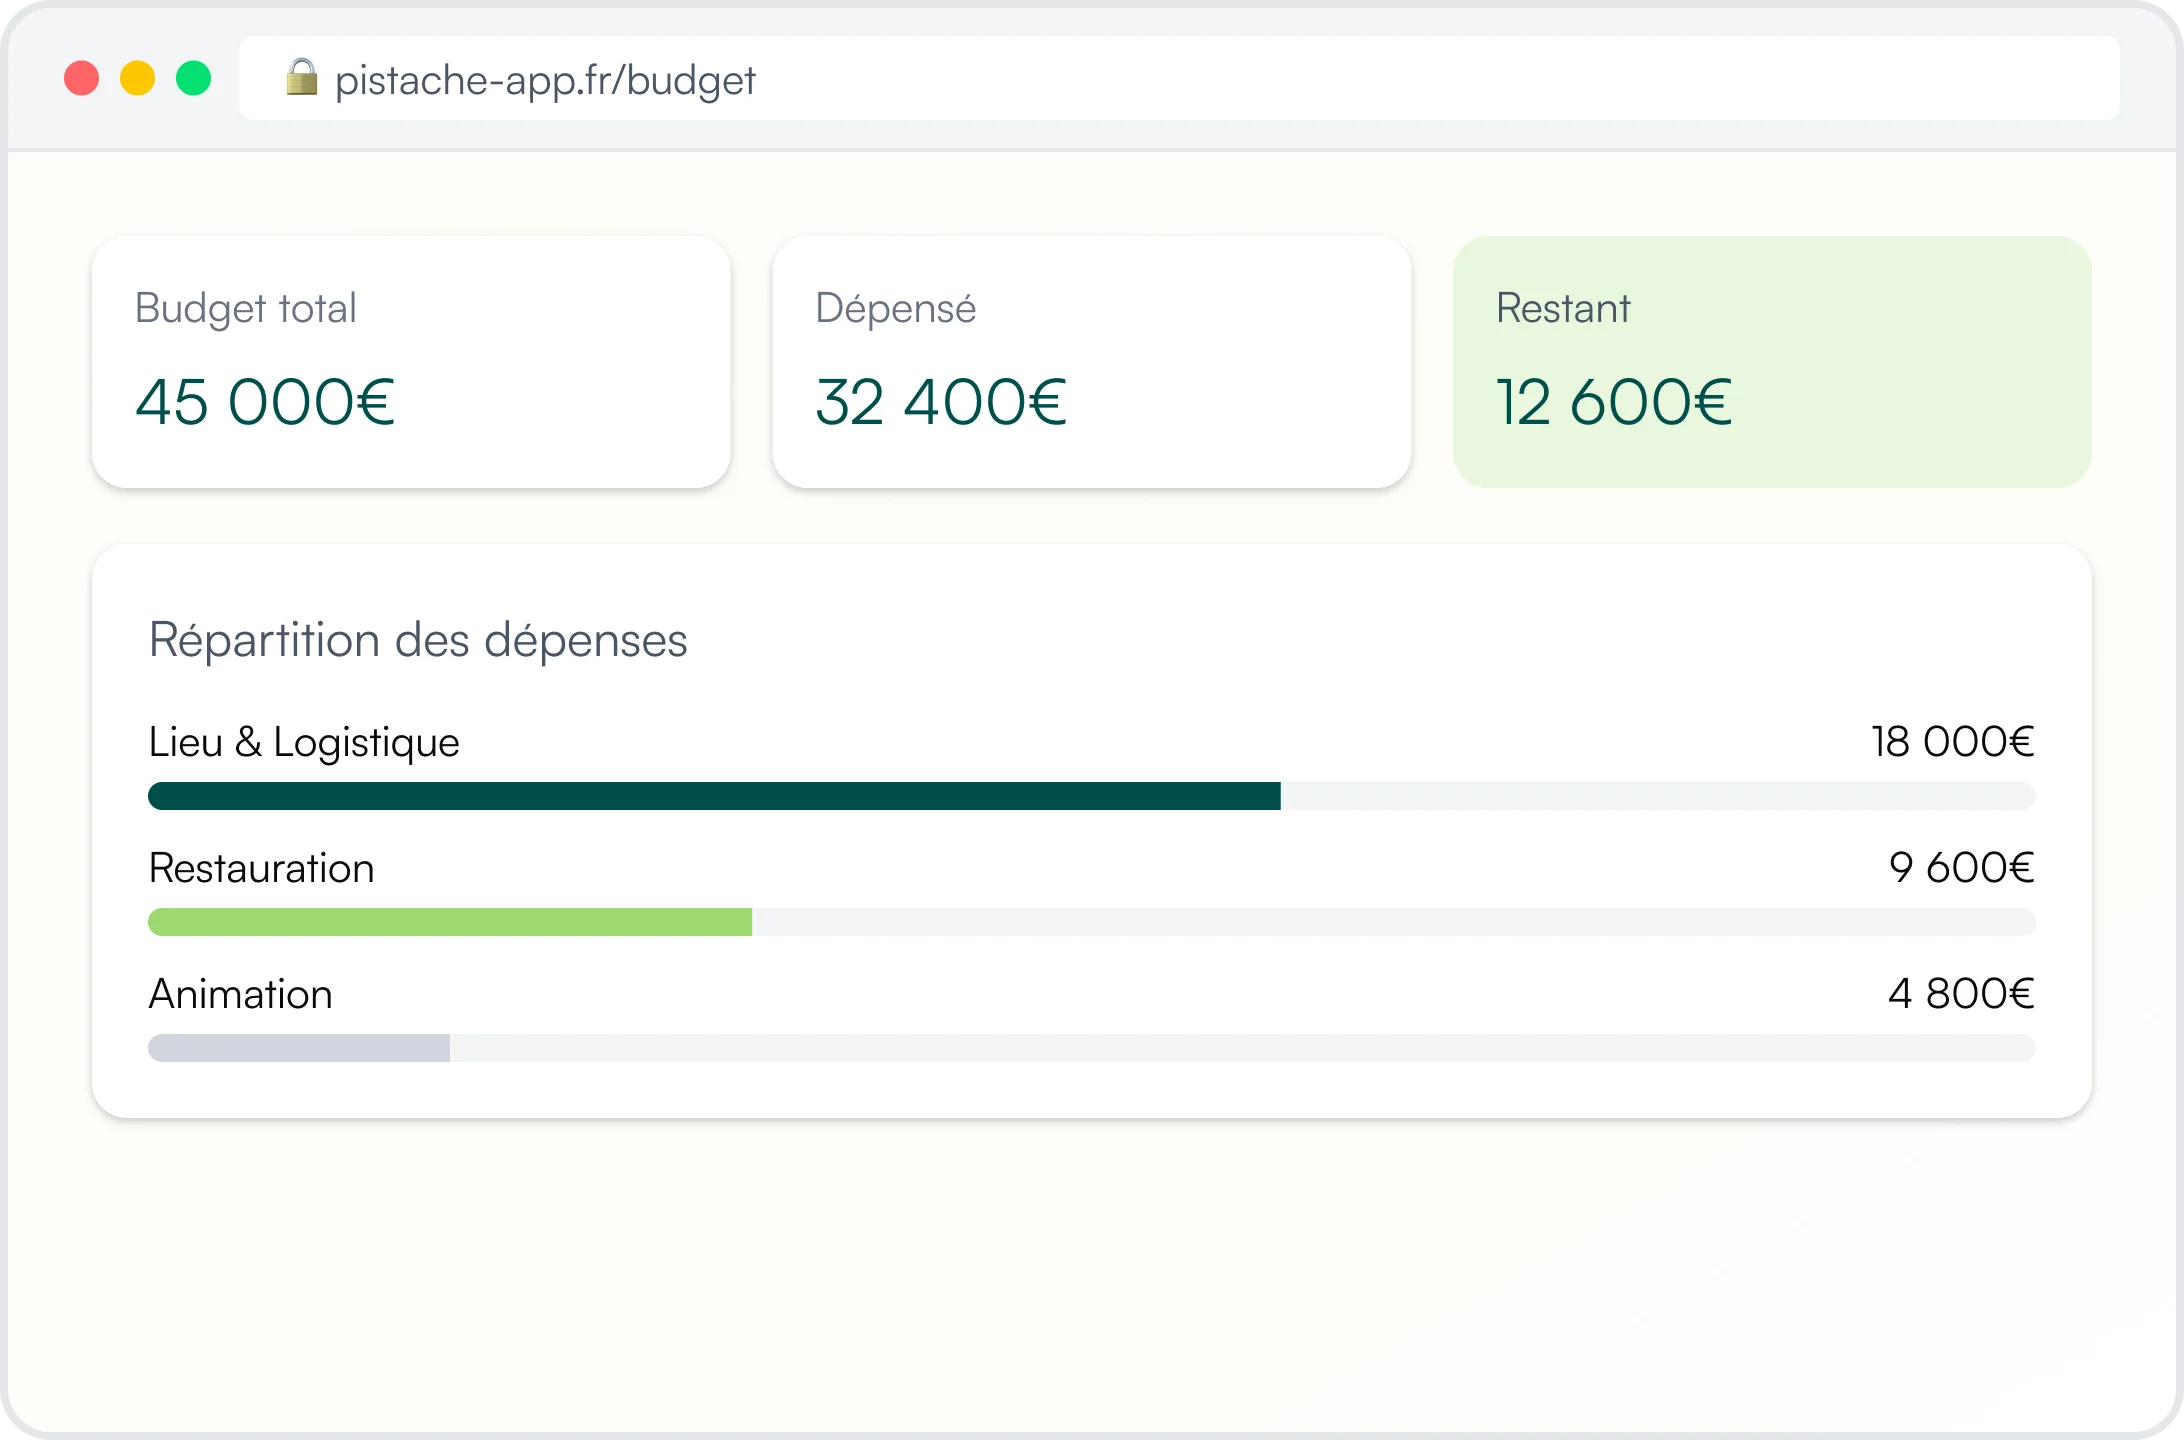Image resolution: width=2184 pixels, height=1440 pixels.
Task: Click the 9 600€ Restauration amount
Action: click(1960, 868)
